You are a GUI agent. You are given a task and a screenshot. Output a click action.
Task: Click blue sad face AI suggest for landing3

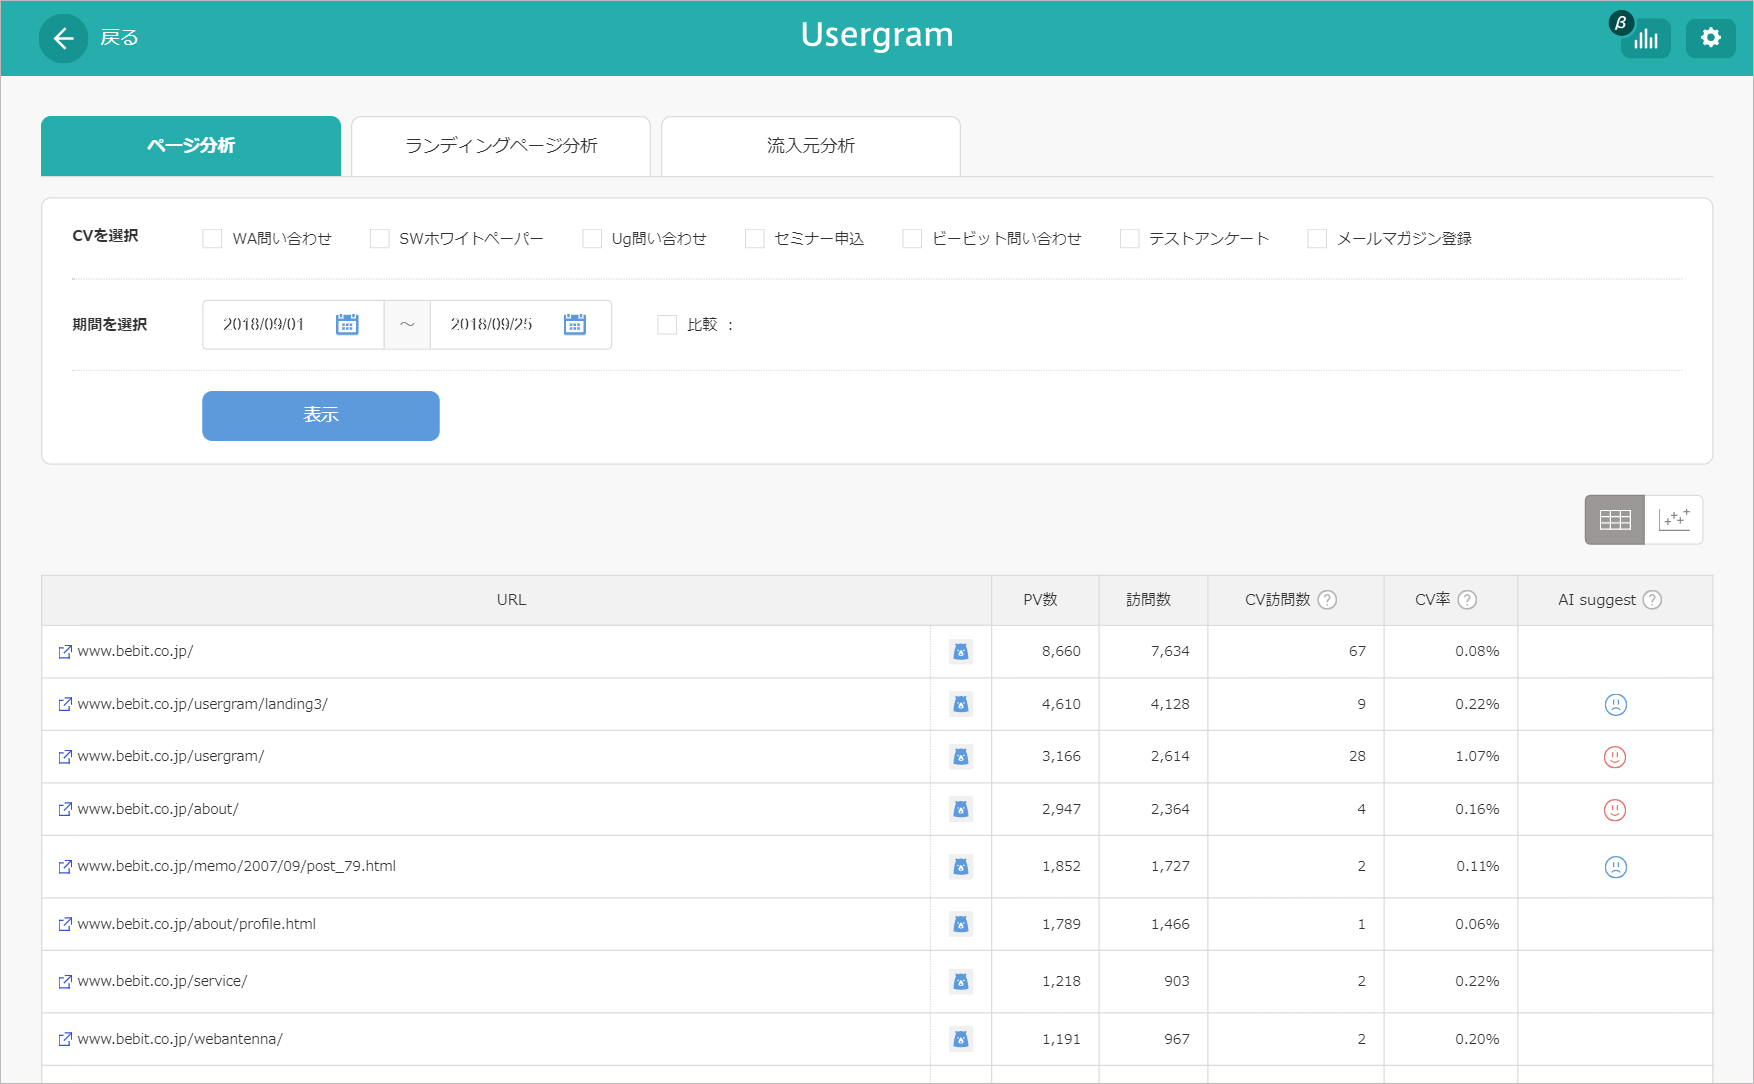coord(1615,705)
